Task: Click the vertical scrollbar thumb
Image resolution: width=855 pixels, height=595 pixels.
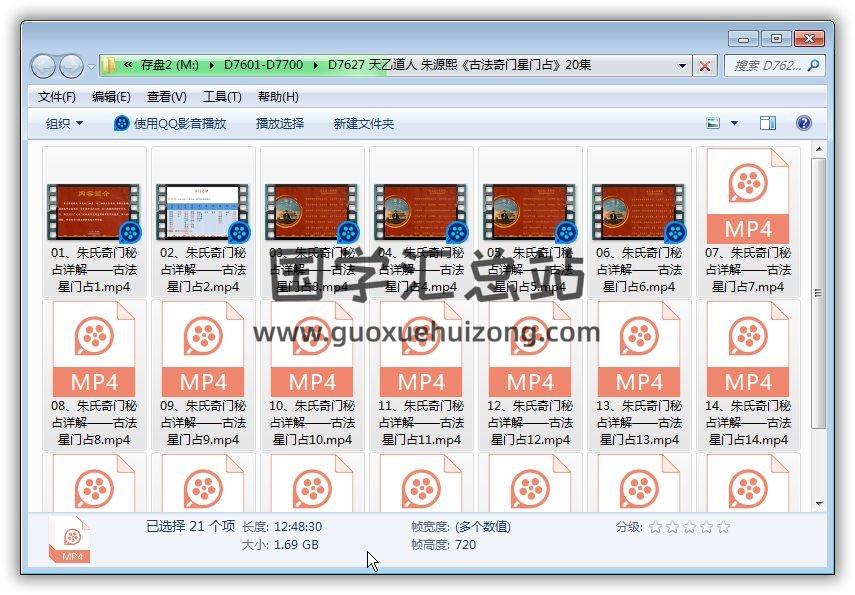Action: (x=819, y=290)
